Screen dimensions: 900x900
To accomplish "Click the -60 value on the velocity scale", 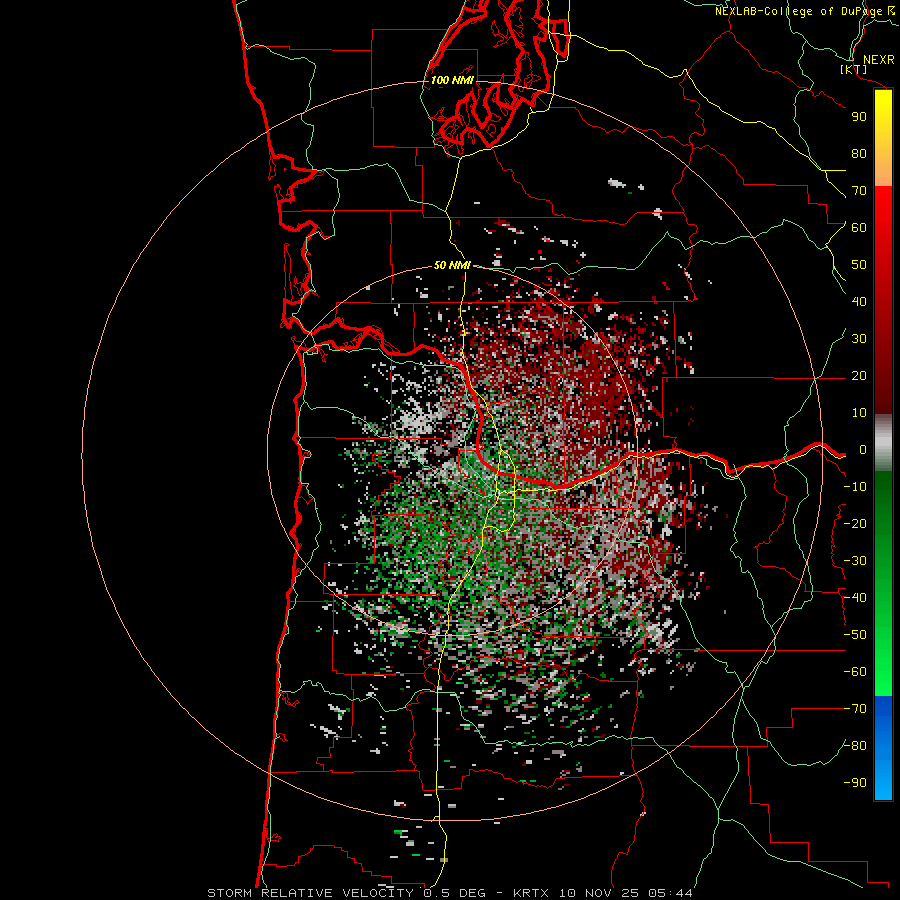I will pos(855,672).
